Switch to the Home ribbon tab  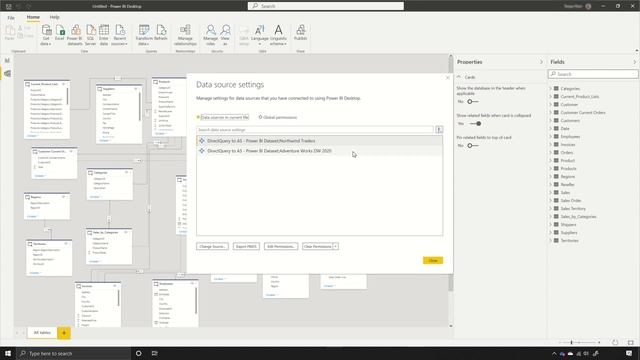click(x=33, y=17)
